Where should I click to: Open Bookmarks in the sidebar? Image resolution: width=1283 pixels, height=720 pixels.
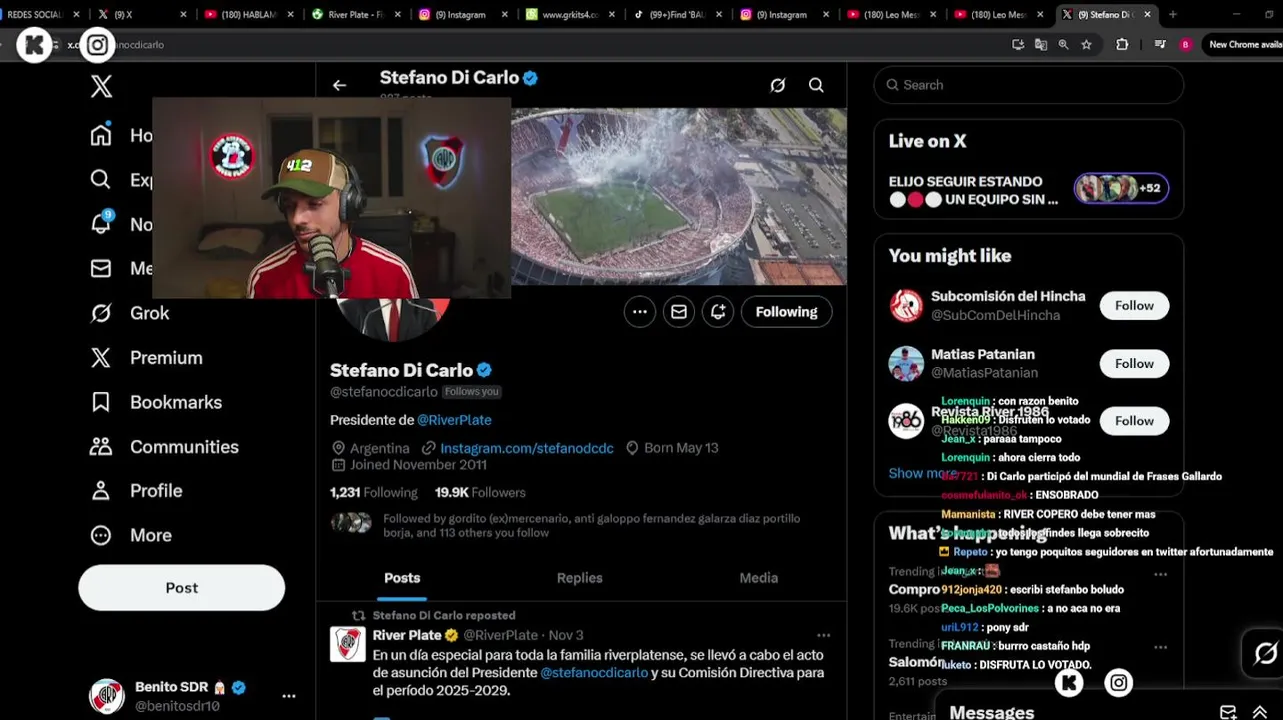point(156,402)
